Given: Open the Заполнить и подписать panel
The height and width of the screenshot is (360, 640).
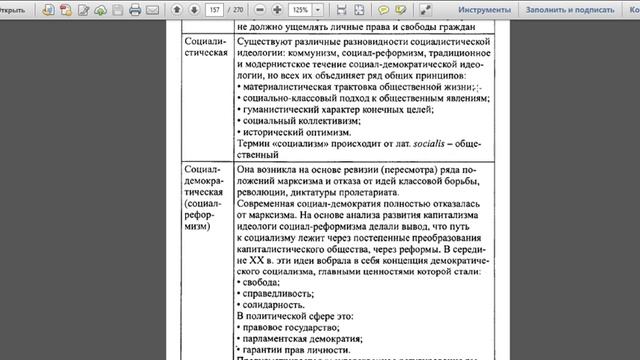Looking at the screenshot, I should [570, 10].
